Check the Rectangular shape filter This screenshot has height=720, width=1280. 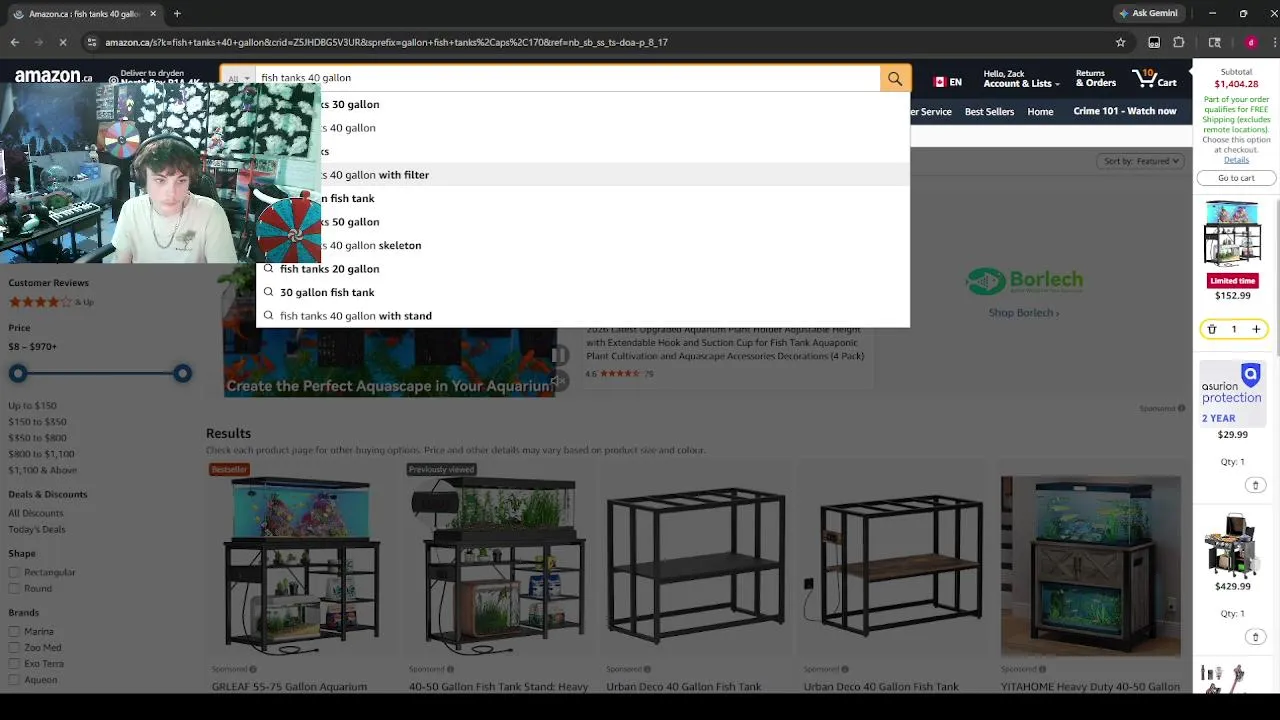click(14, 572)
